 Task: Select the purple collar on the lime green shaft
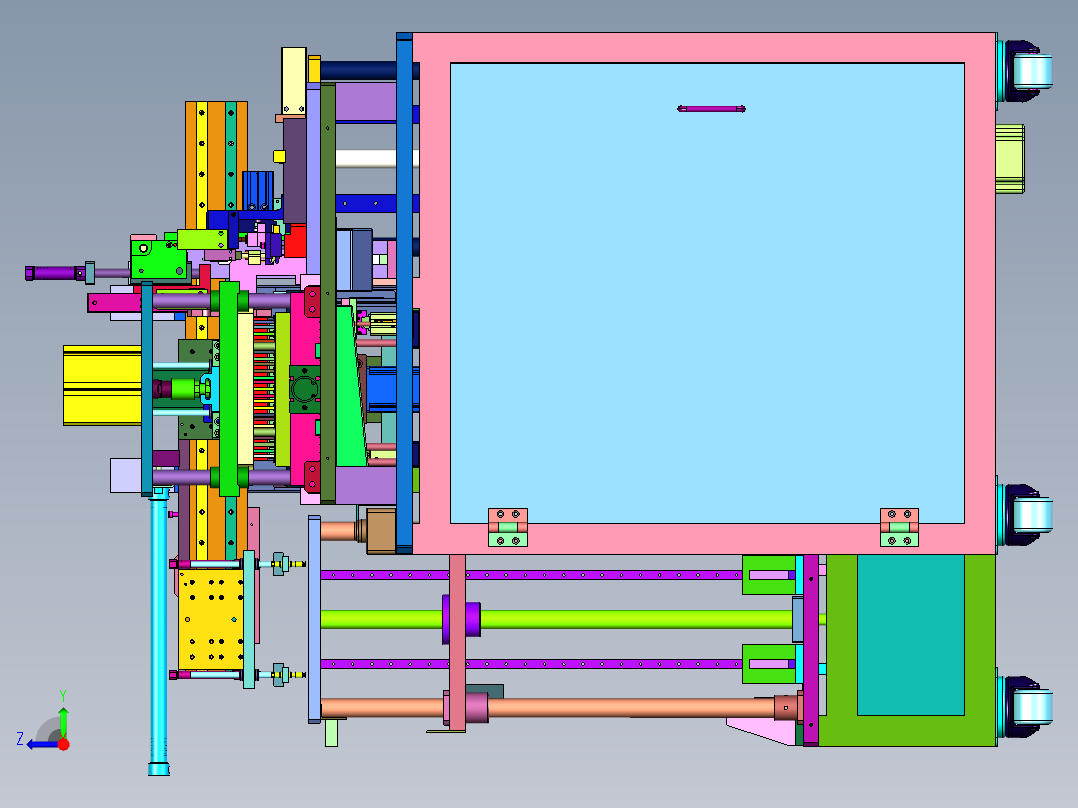(462, 620)
